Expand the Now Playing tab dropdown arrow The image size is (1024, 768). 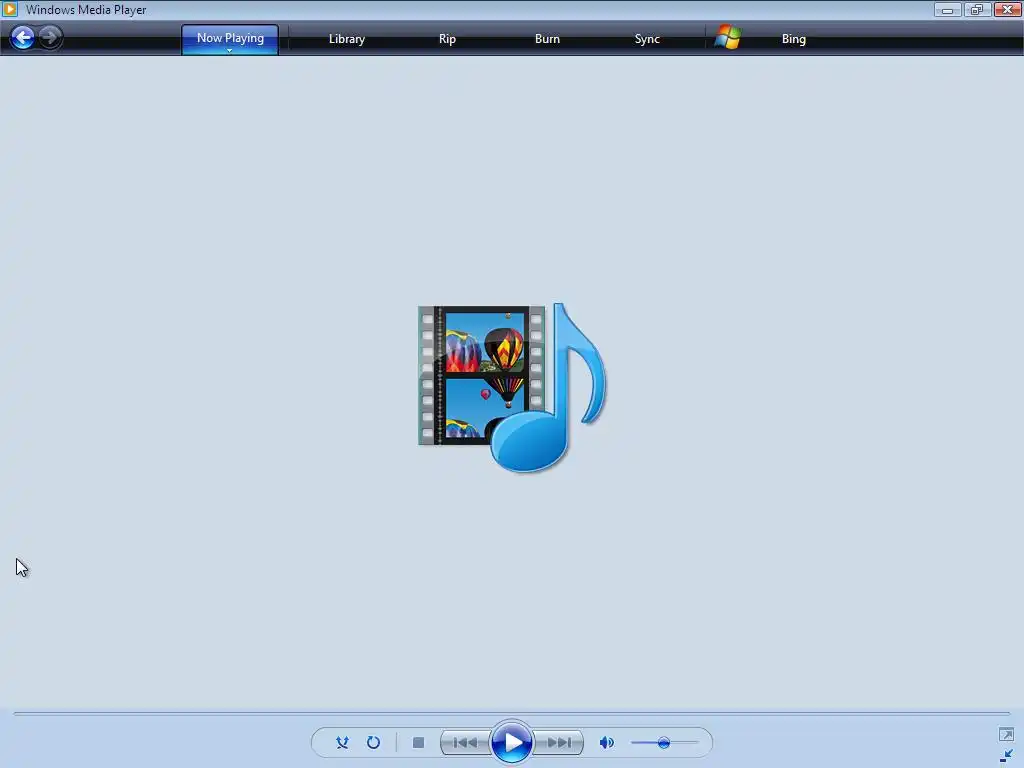[230, 51]
